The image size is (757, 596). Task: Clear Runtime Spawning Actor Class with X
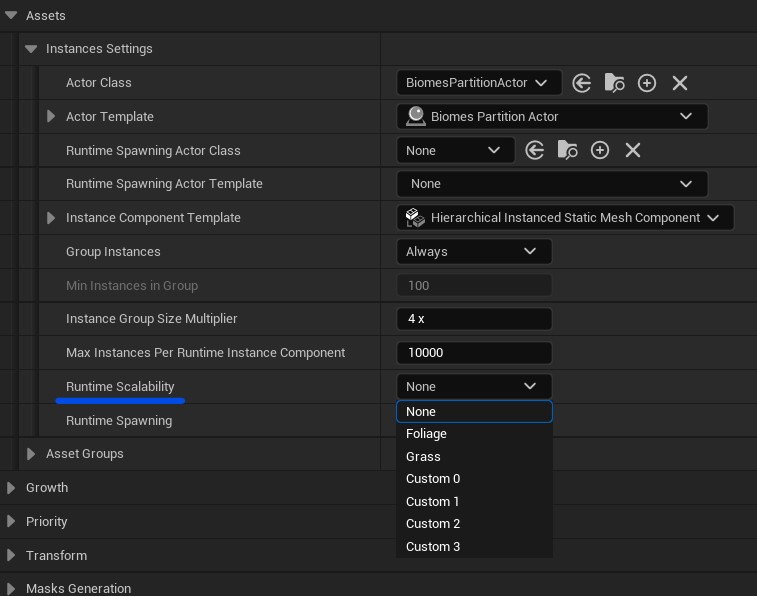[x=633, y=150]
